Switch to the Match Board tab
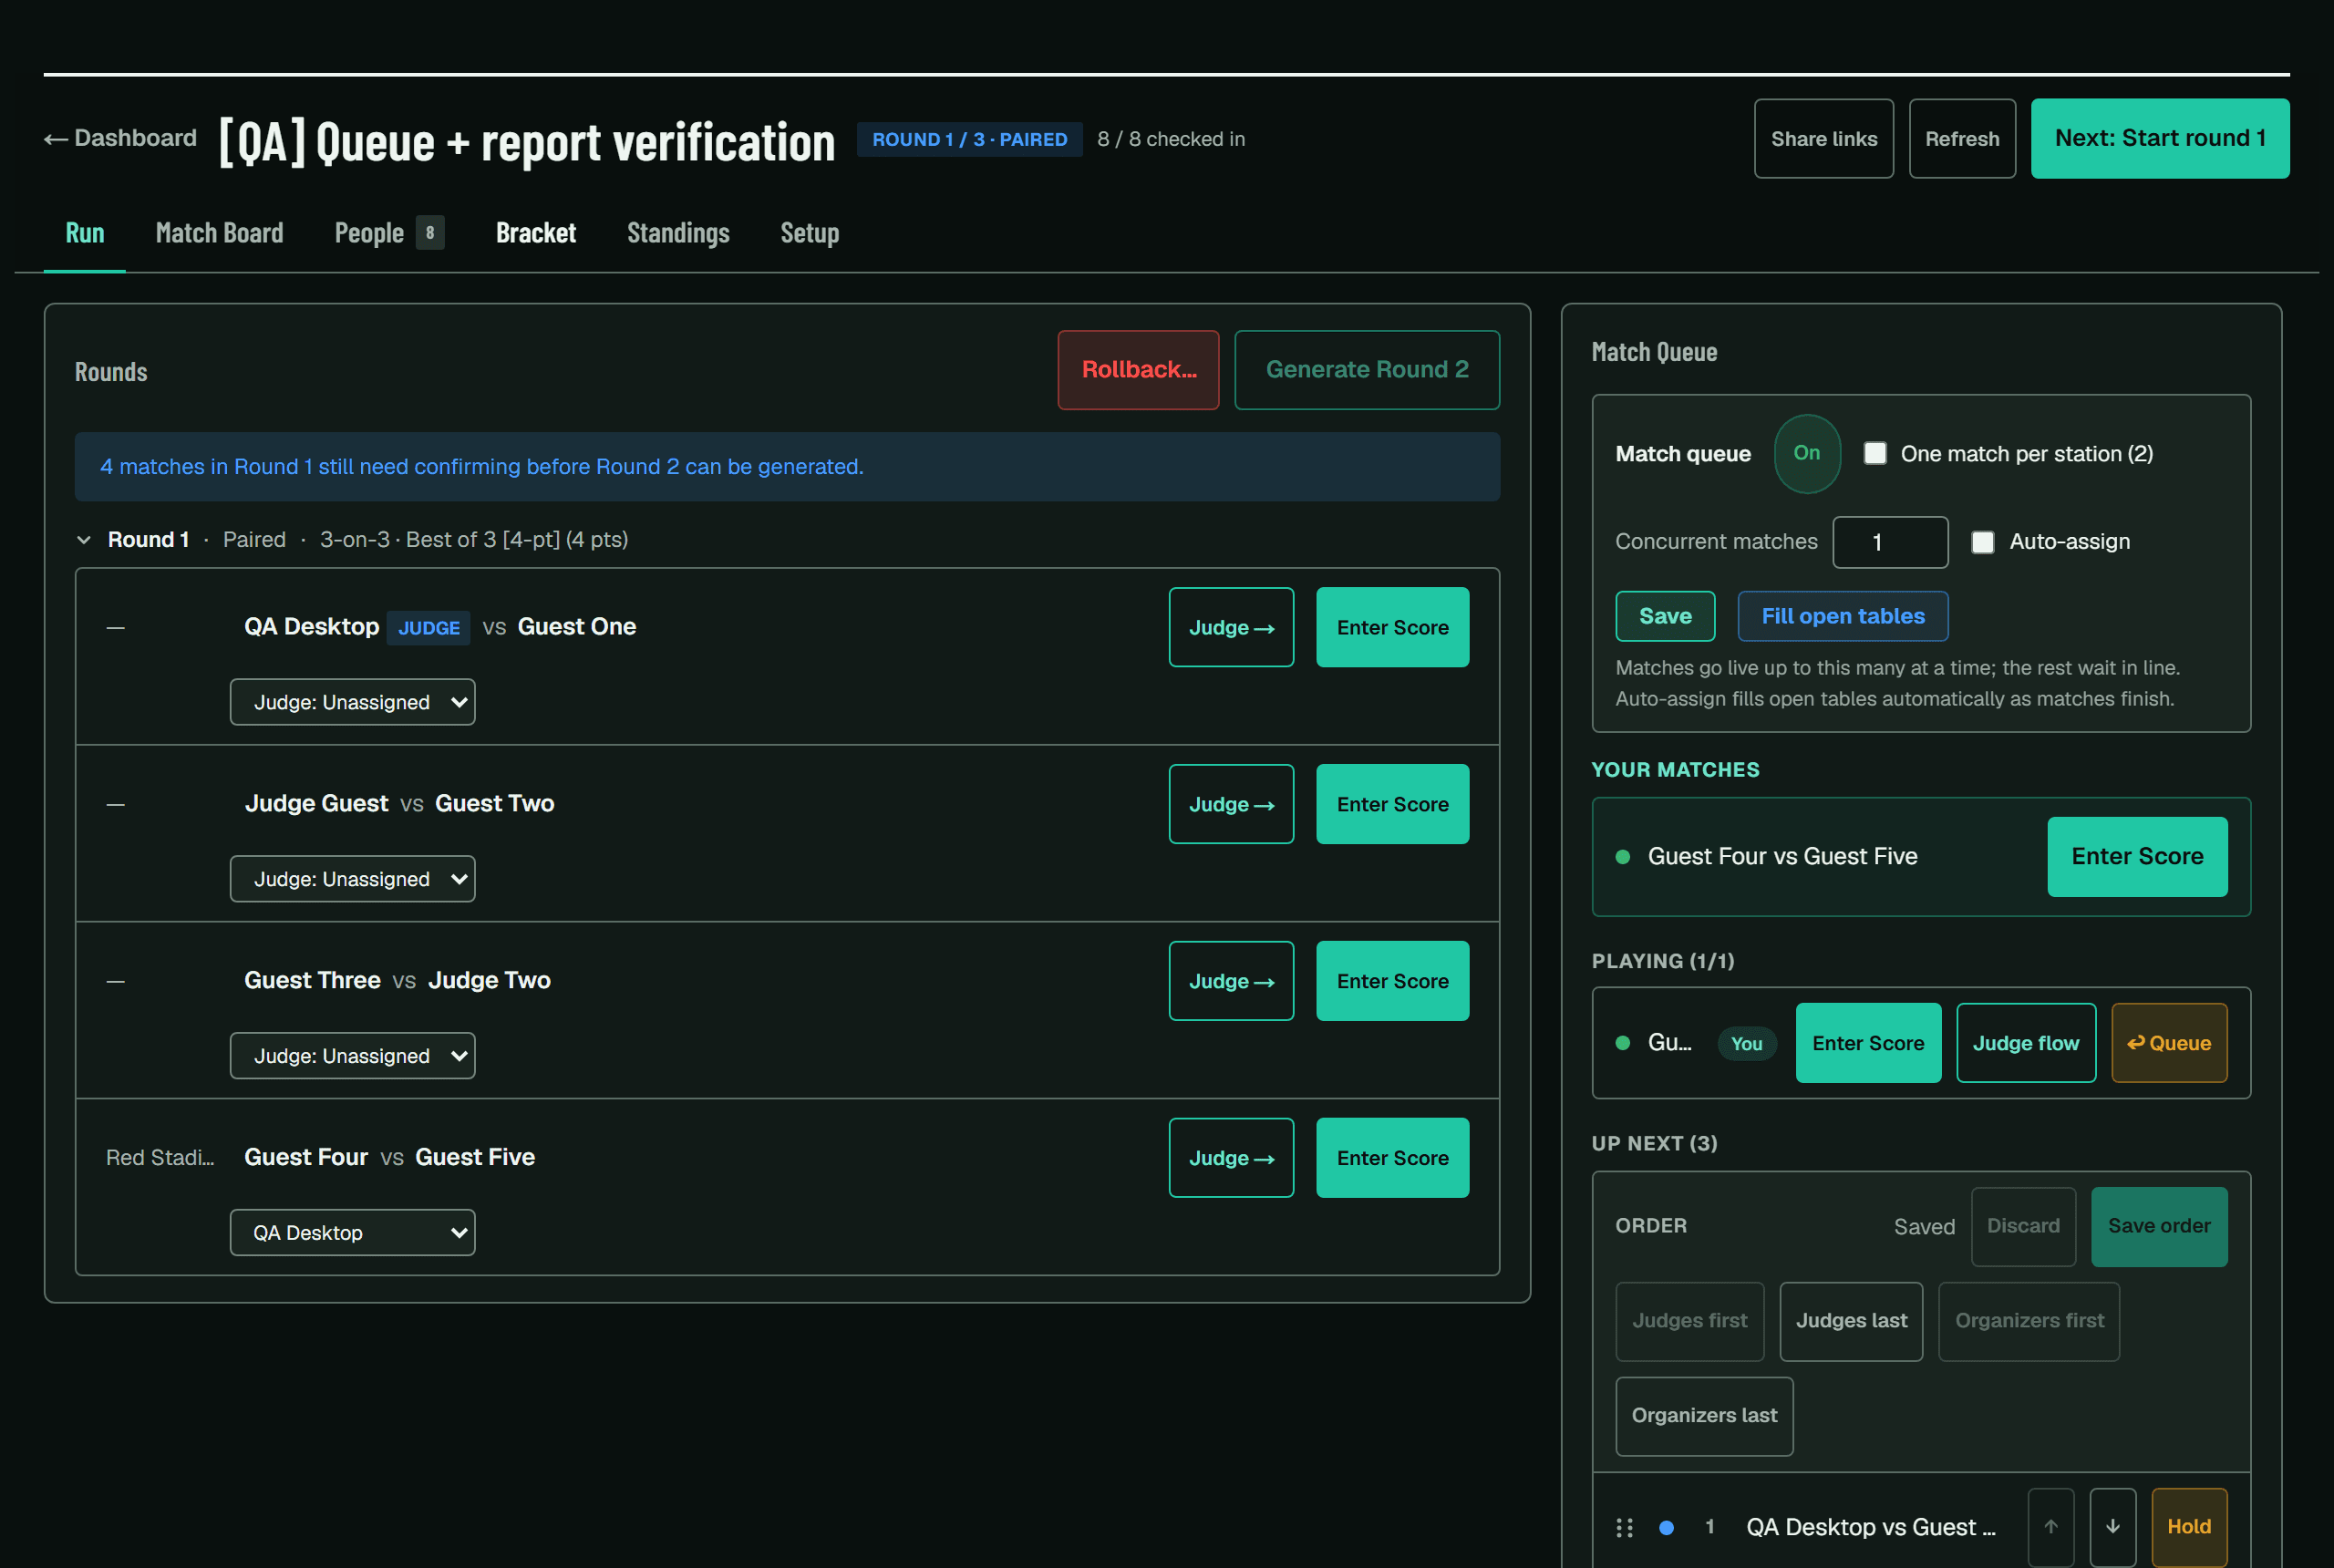 219,234
